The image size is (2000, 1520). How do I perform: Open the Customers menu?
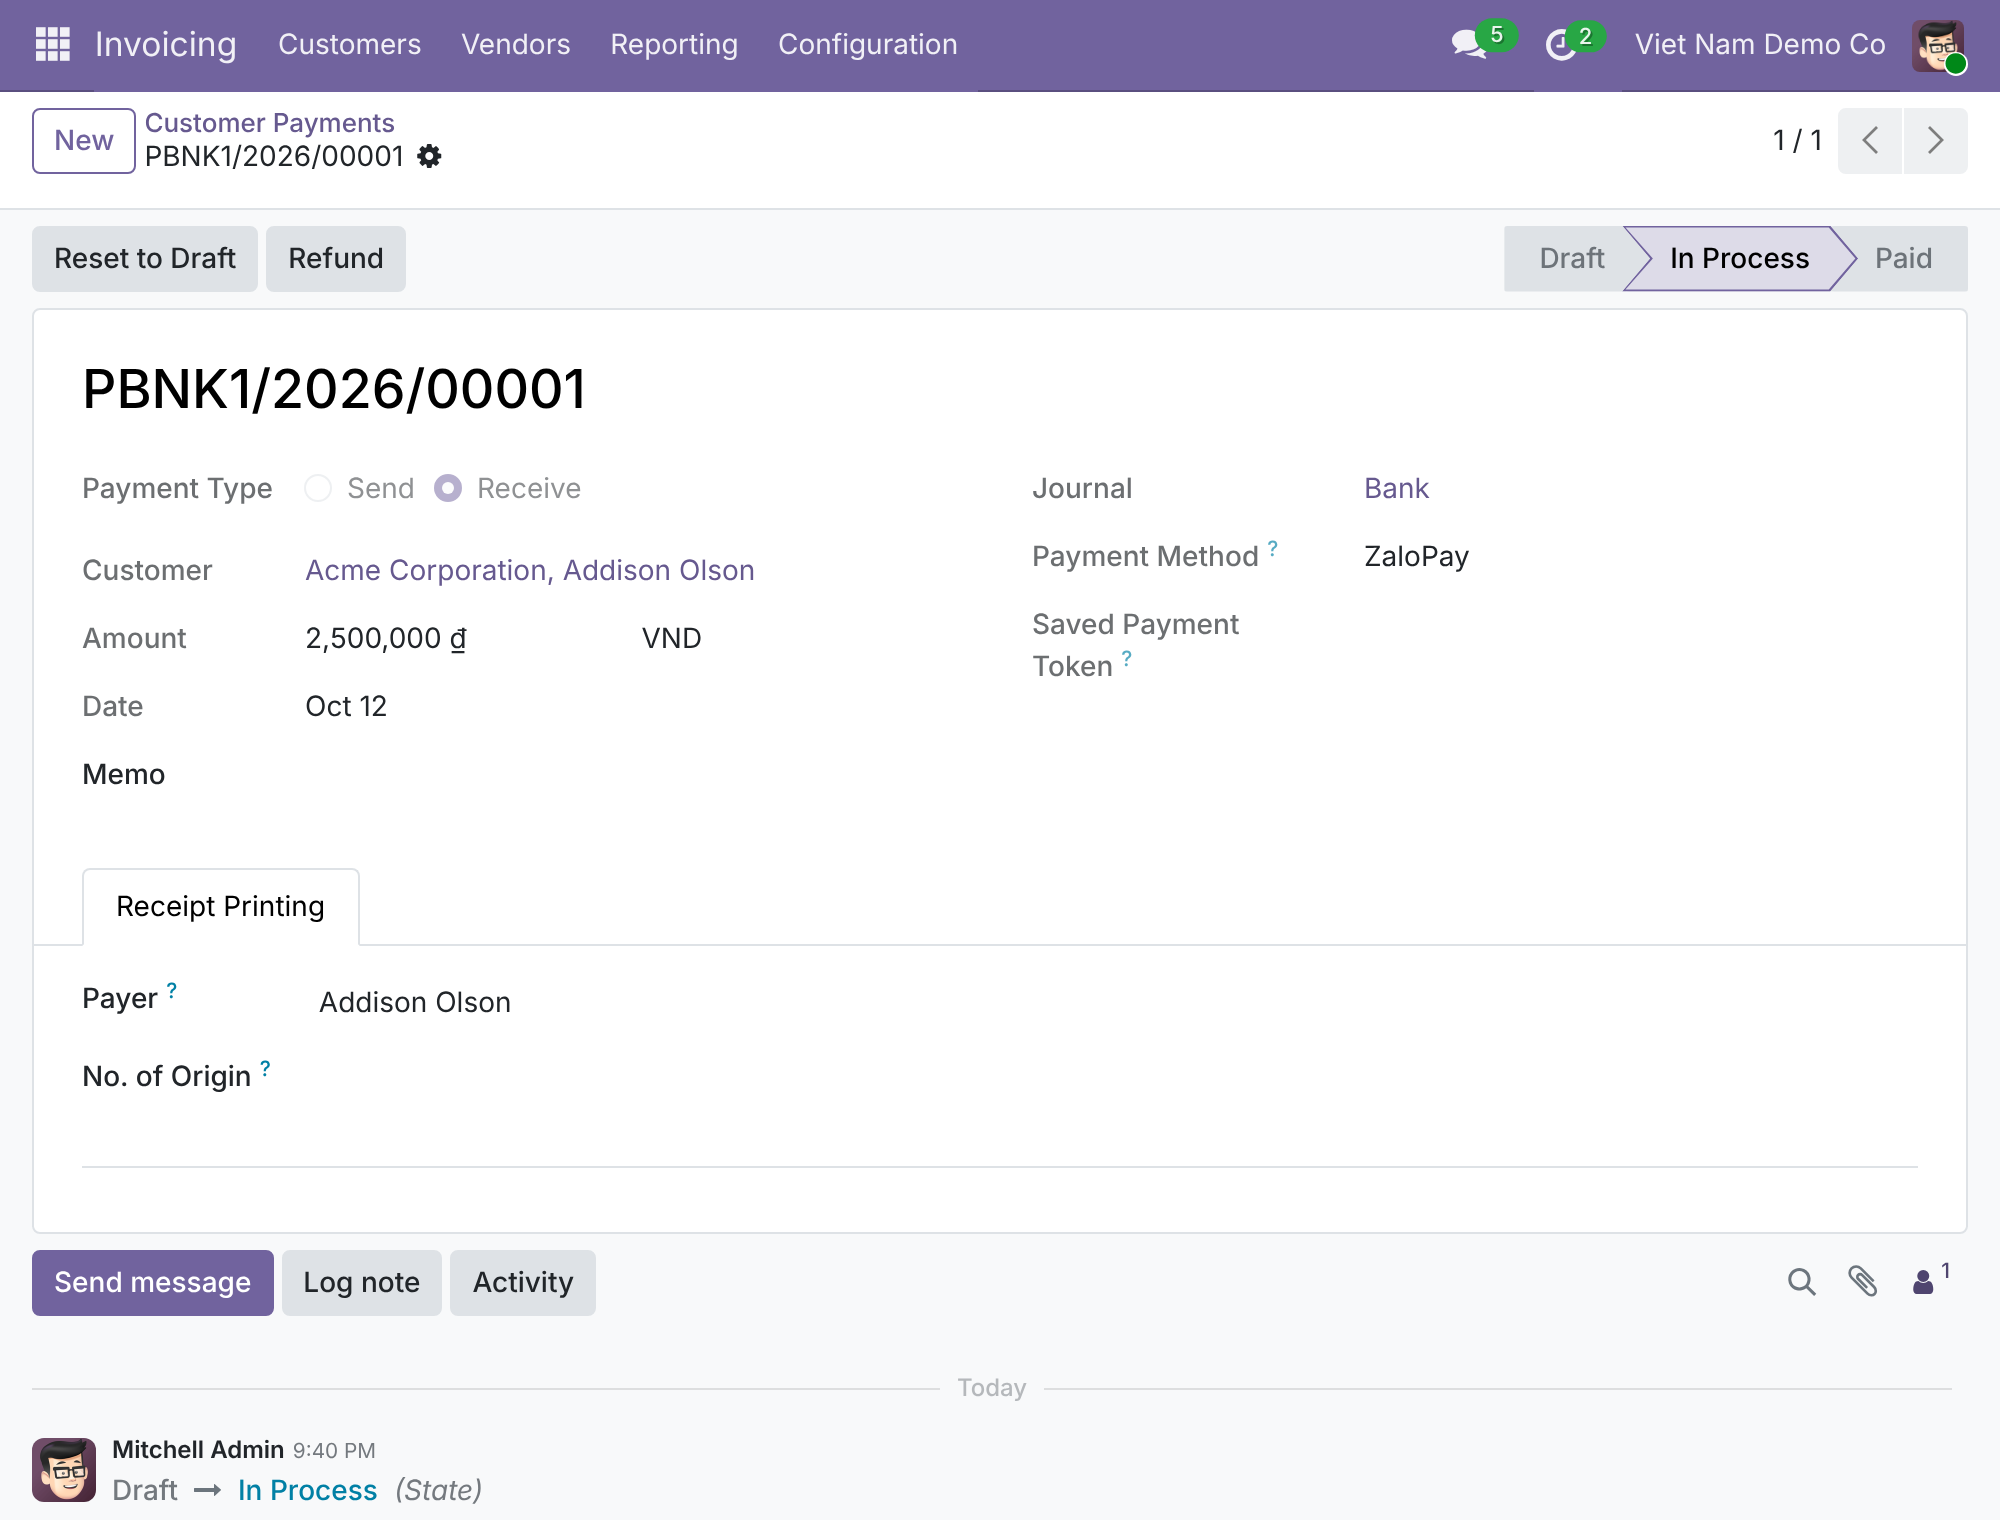coord(350,44)
